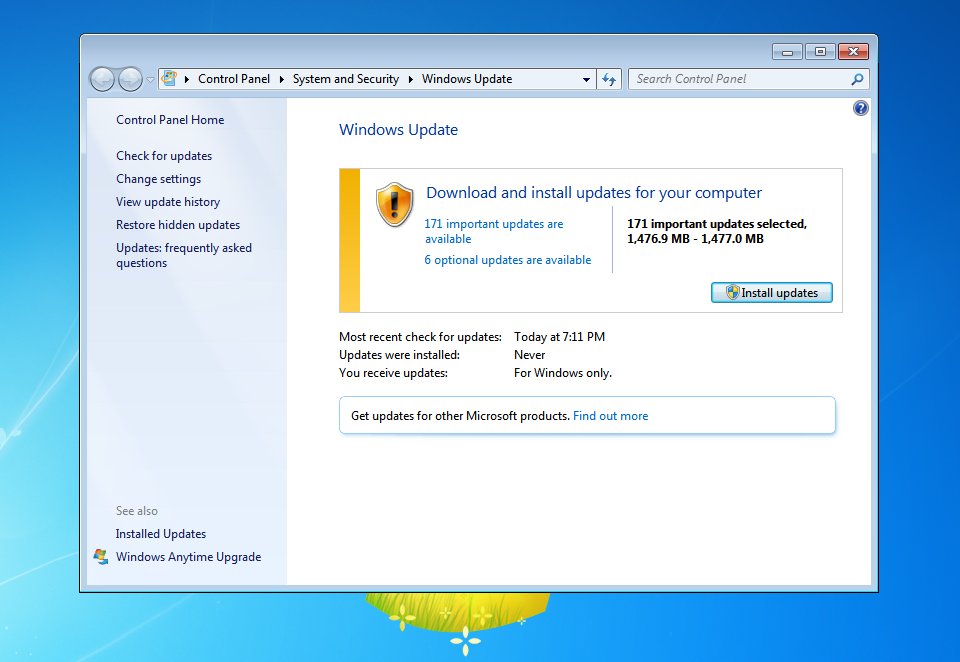The height and width of the screenshot is (662, 960).
Task: Minimize the Windows Update window
Action: (x=787, y=52)
